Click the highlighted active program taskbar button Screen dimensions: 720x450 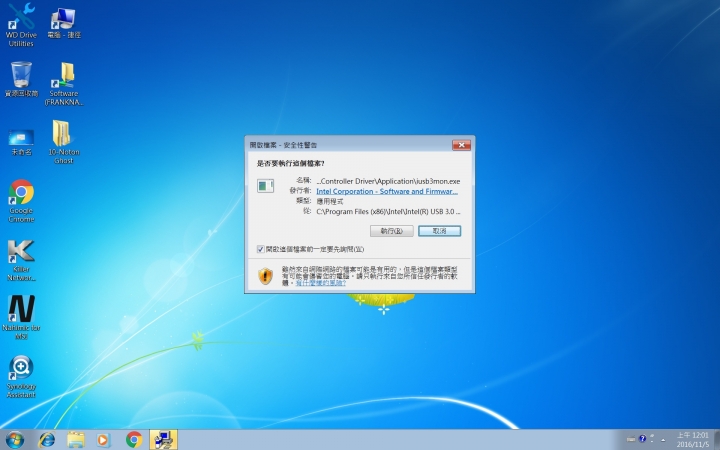[x=163, y=439]
